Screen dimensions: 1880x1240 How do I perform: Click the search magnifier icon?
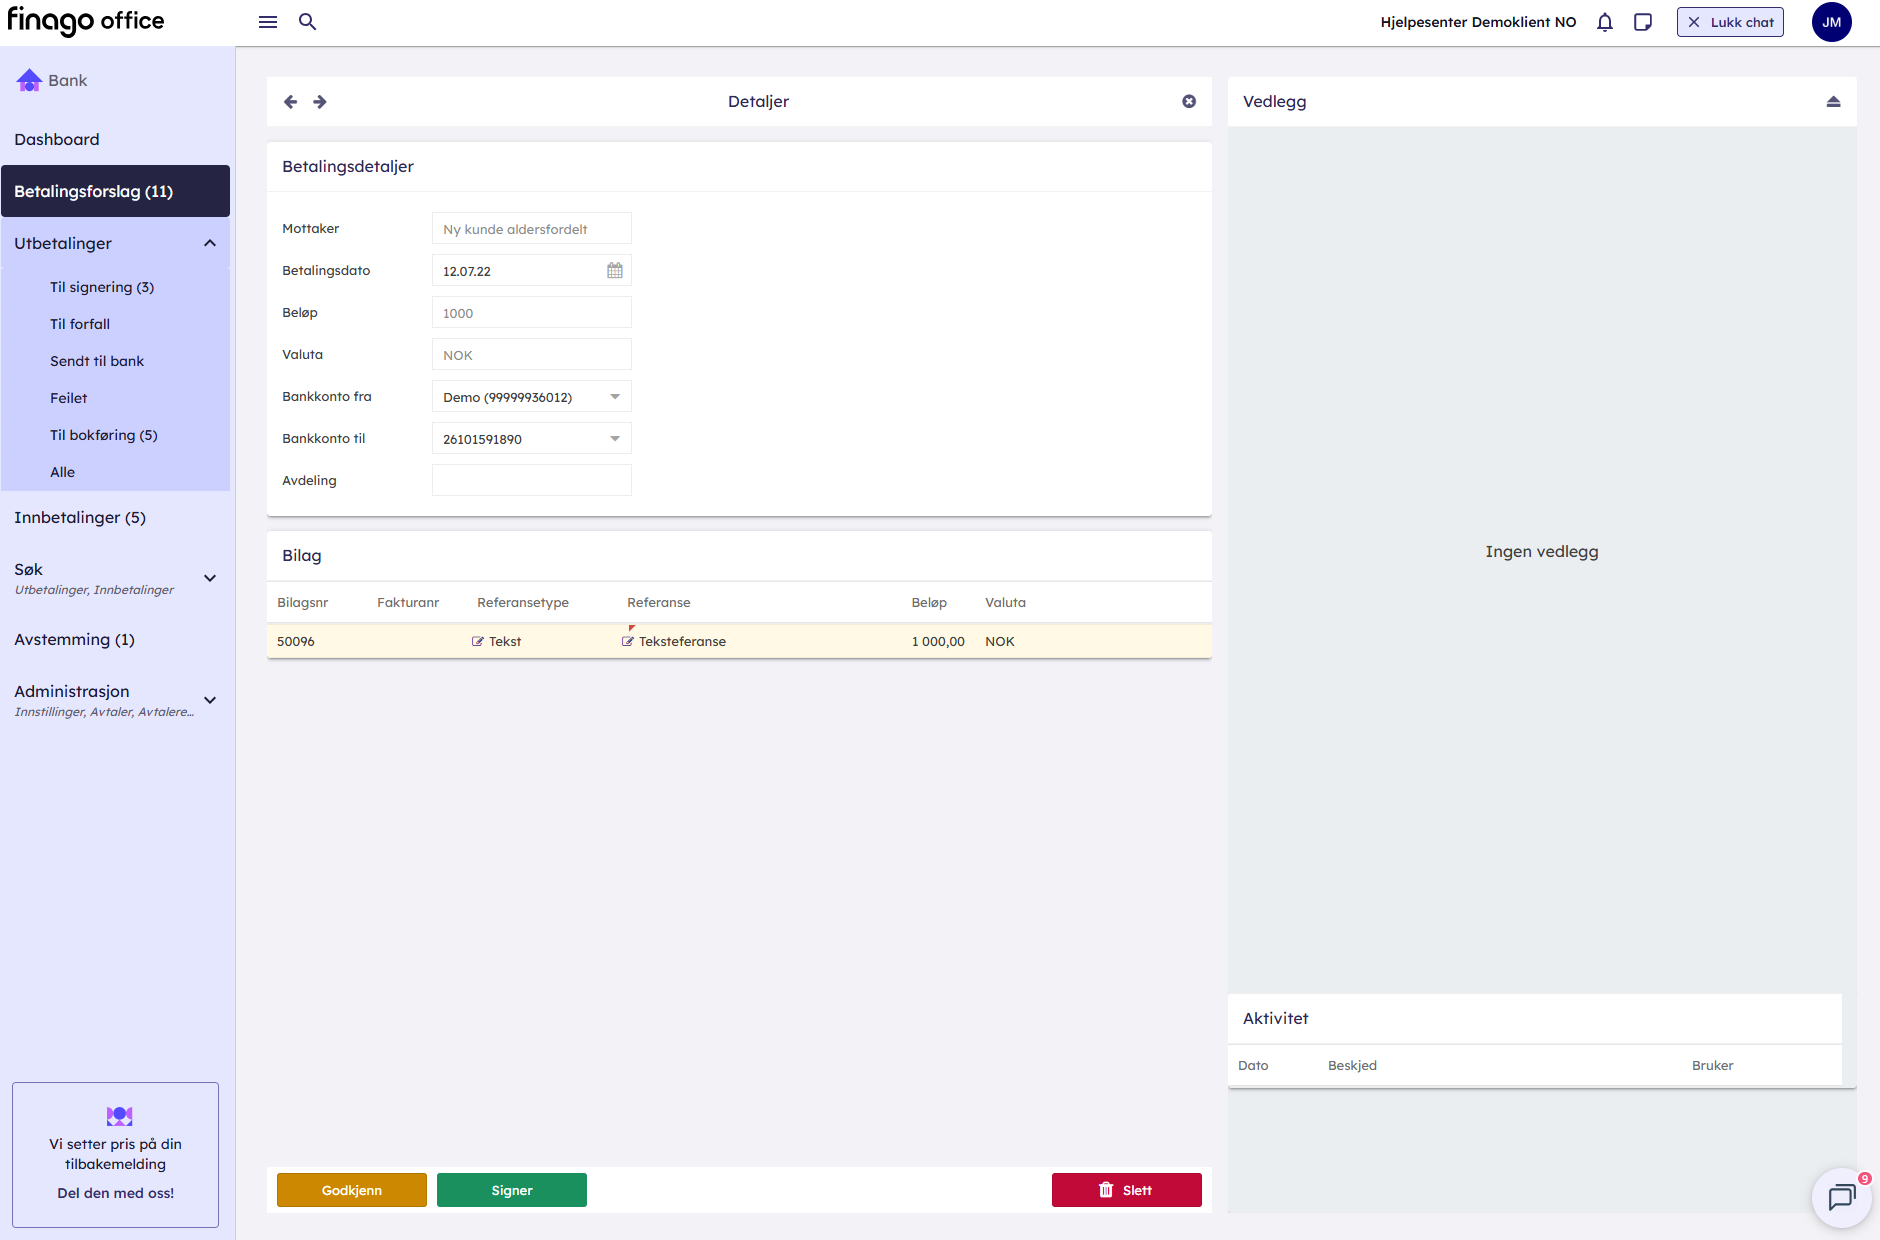tap(308, 22)
